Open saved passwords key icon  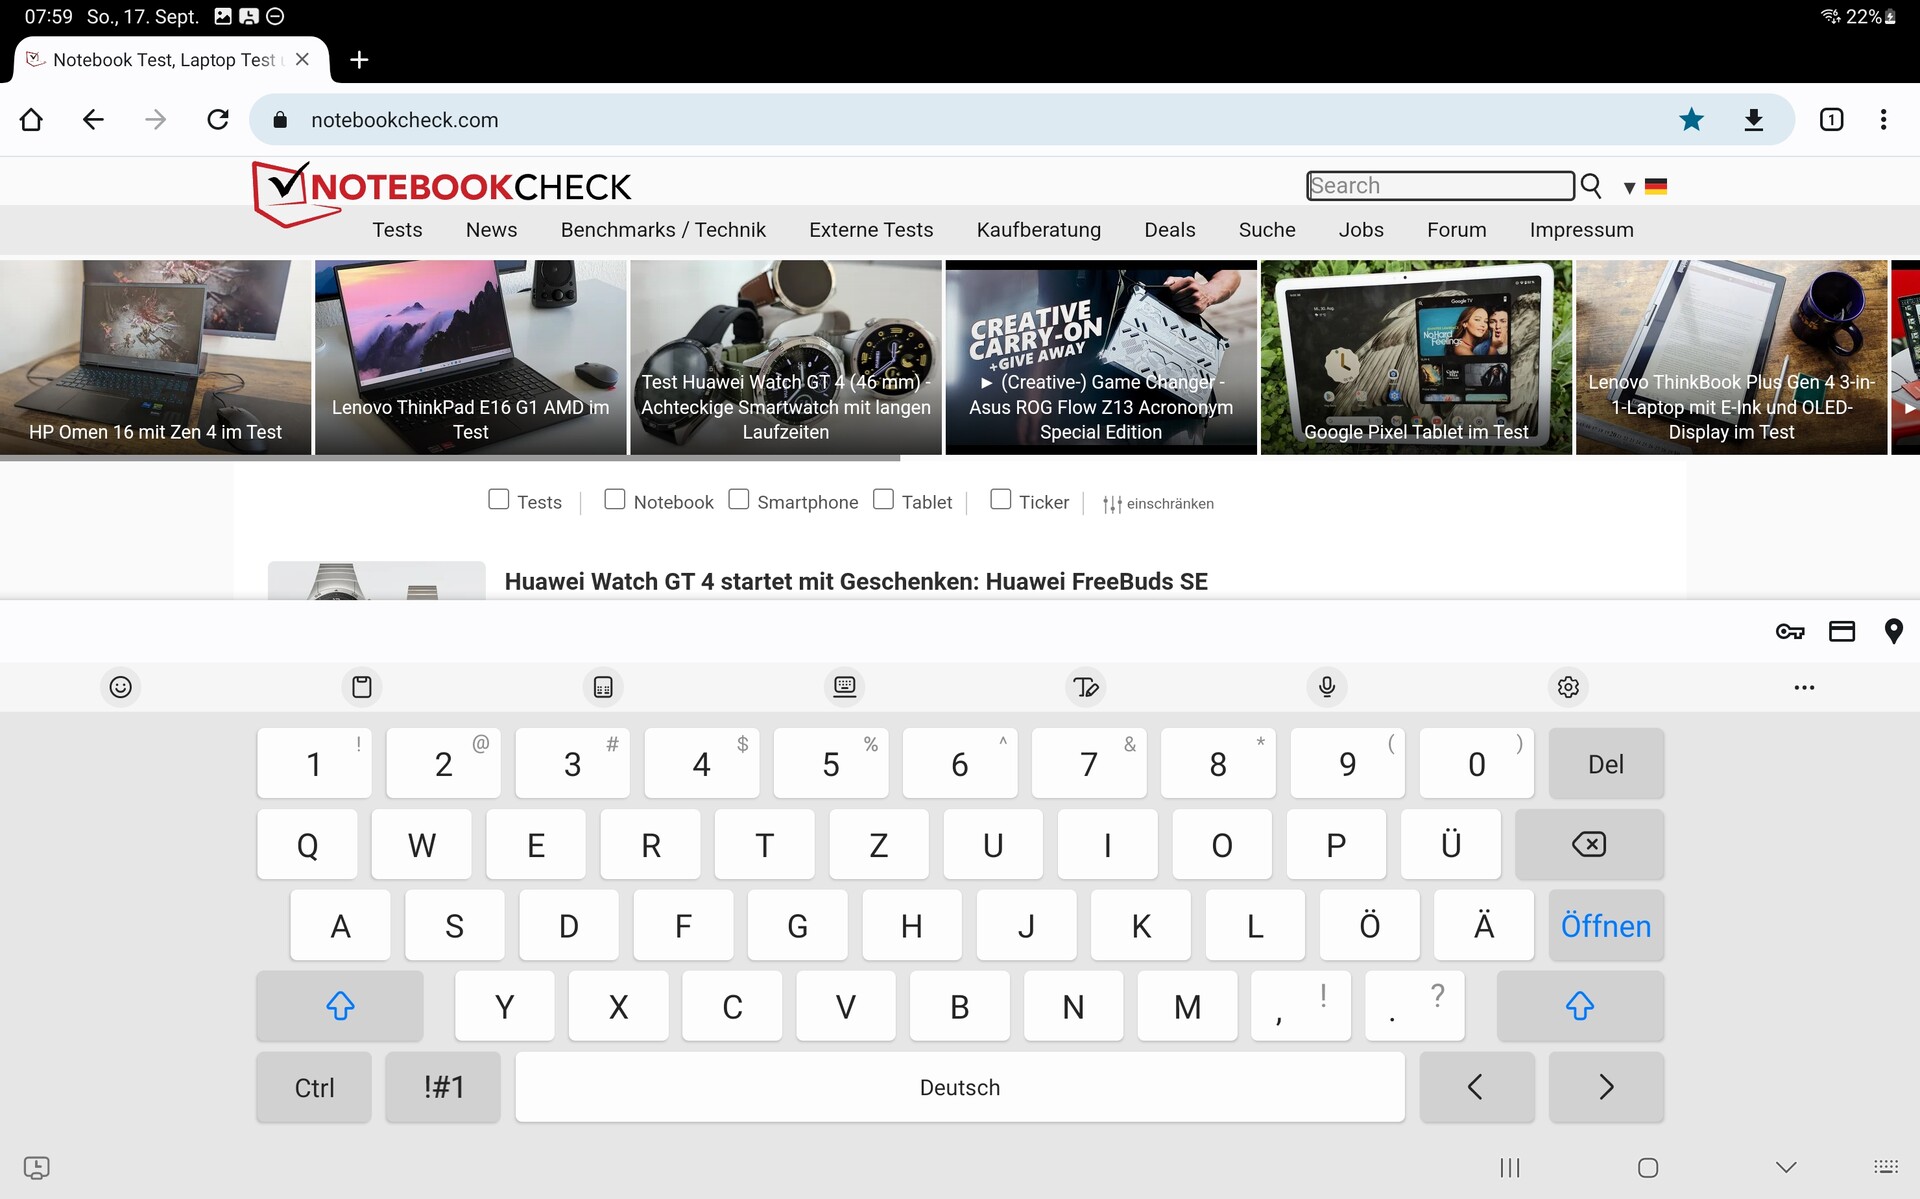tap(1789, 631)
